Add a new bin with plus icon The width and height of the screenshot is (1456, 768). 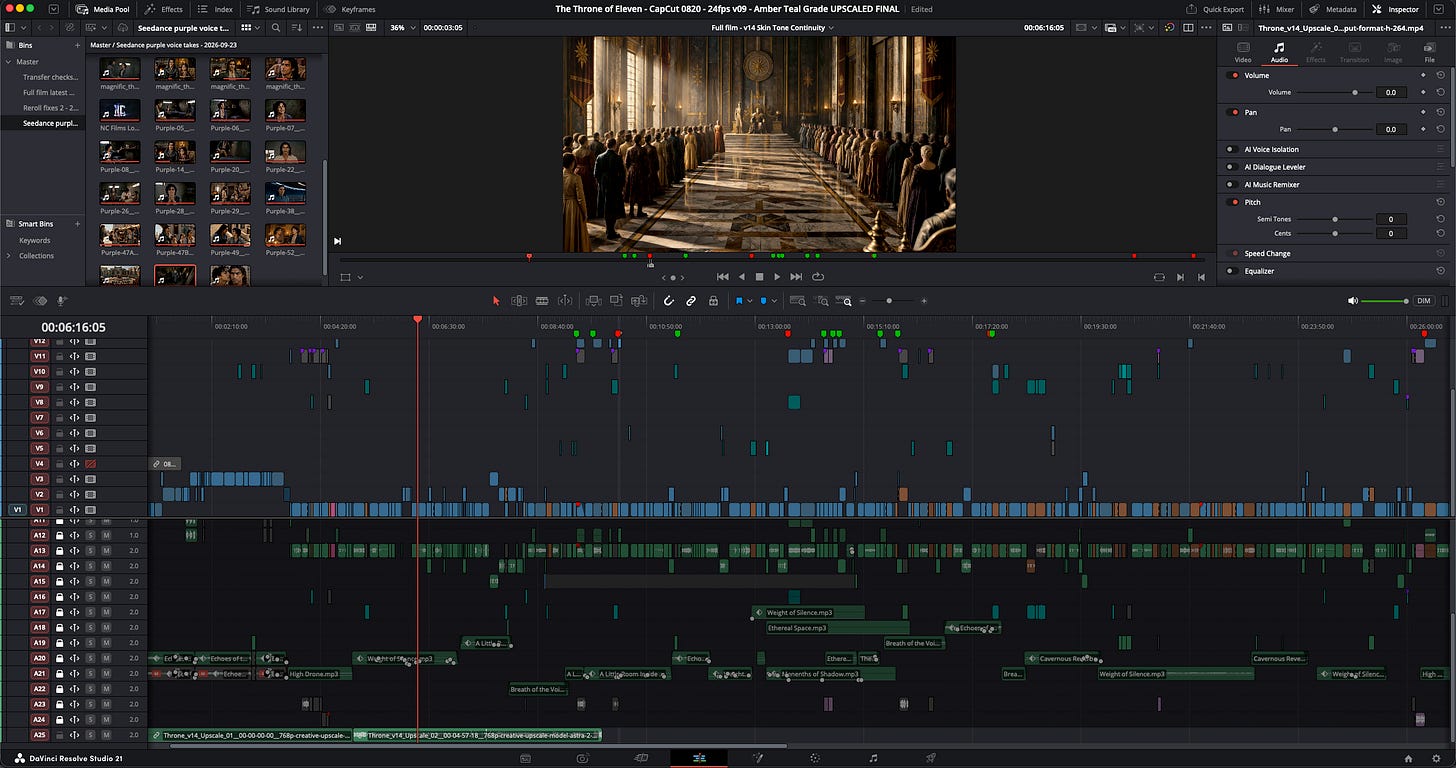(77, 45)
